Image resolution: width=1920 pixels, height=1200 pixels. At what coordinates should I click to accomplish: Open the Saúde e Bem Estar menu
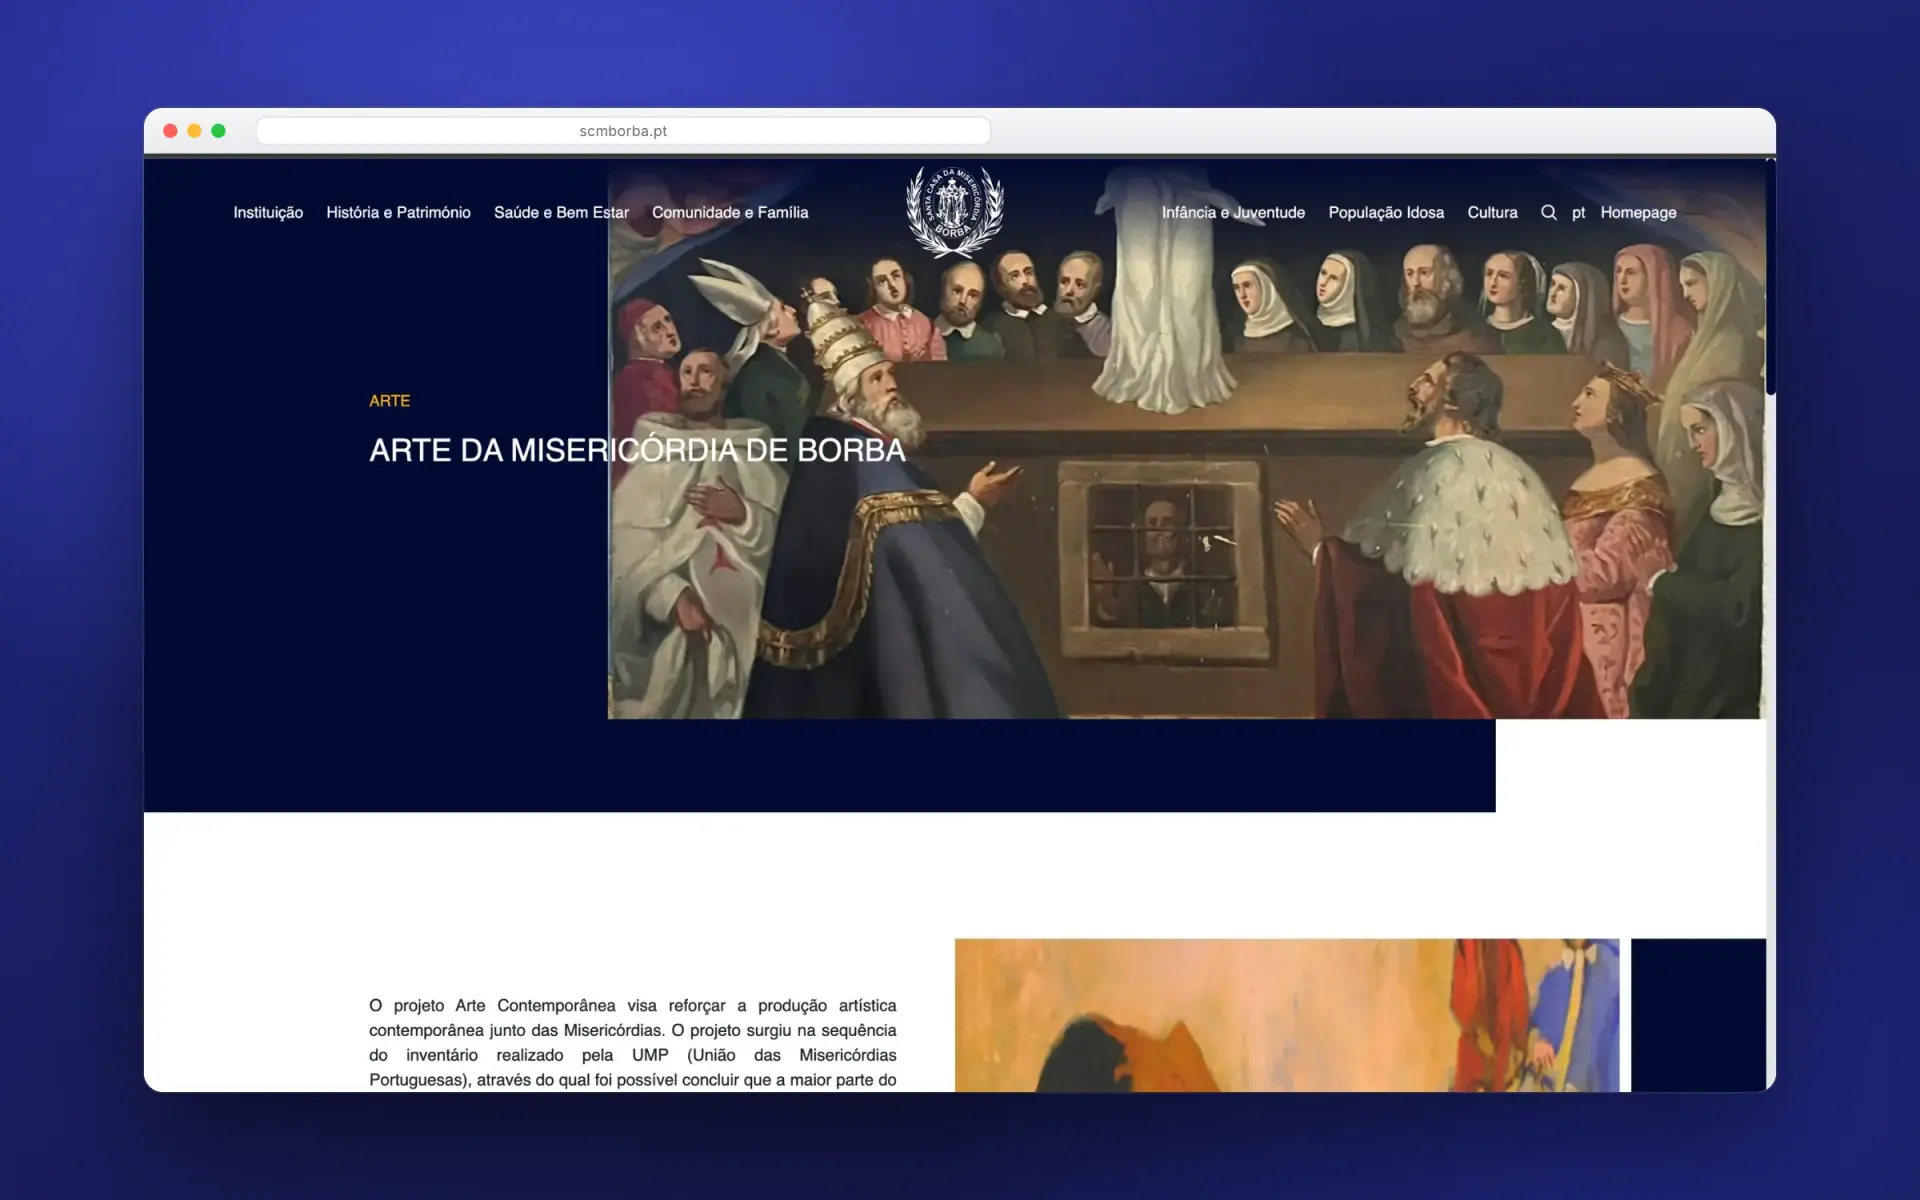(x=561, y=212)
